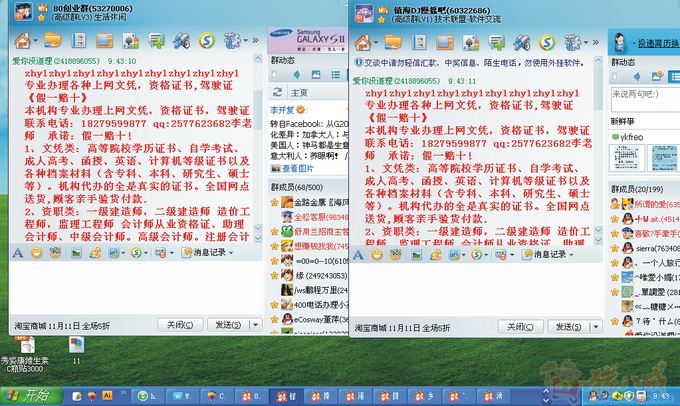Click the refresh icon beside 主页
The width and height of the screenshot is (680, 406).
tap(277, 92)
